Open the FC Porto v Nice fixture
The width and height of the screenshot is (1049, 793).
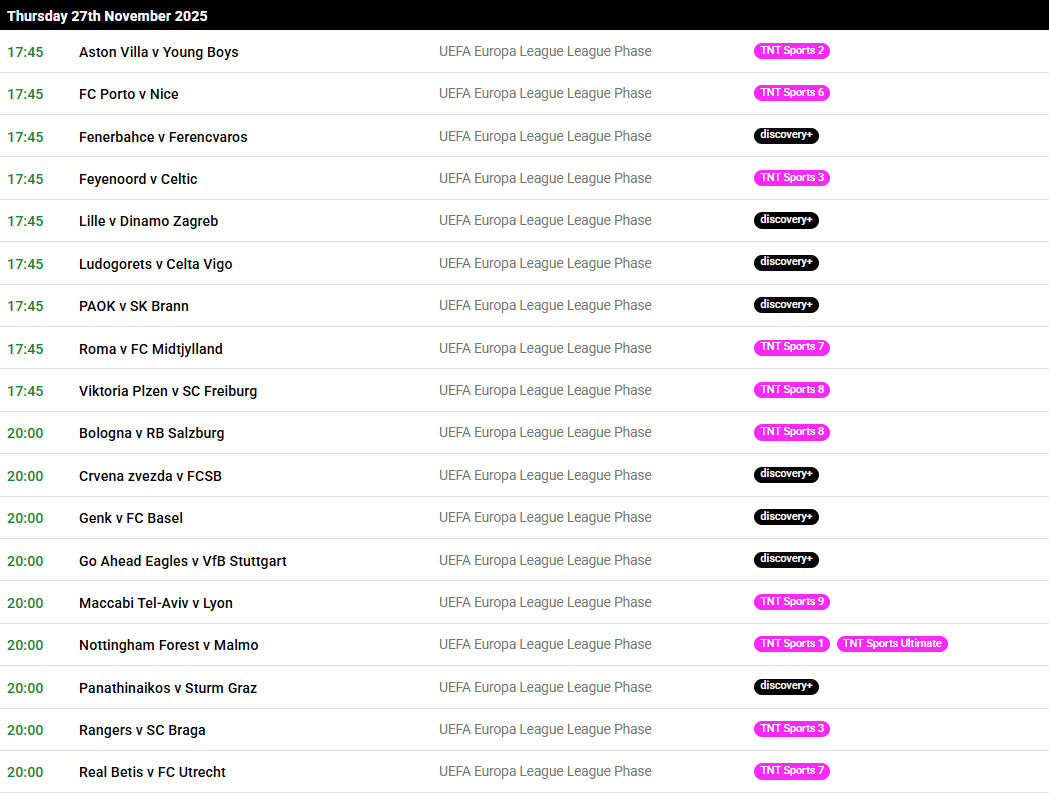pyautogui.click(x=128, y=94)
